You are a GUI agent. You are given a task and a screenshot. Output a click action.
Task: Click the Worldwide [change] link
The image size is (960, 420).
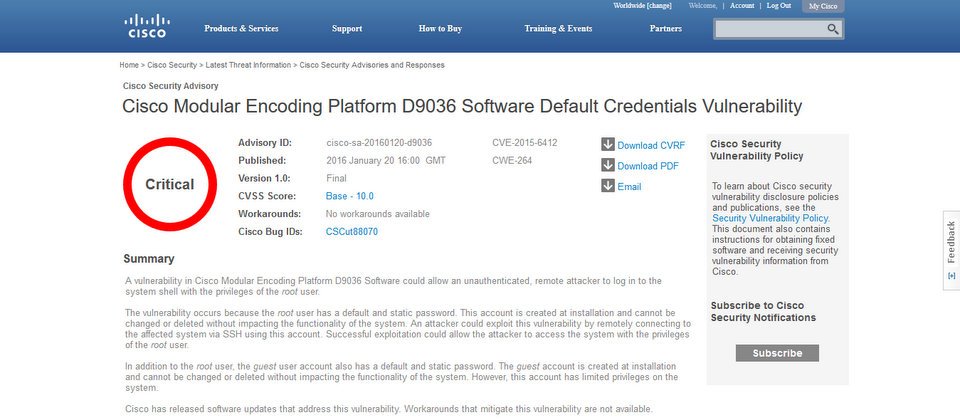pyautogui.click(x=642, y=6)
